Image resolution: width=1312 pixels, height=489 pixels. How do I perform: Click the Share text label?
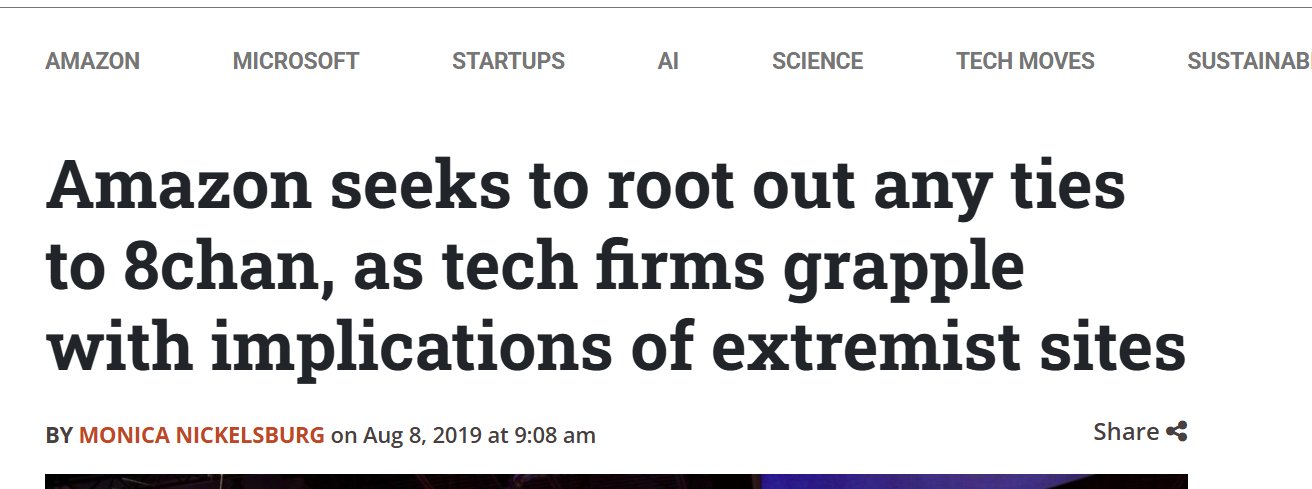[1125, 432]
